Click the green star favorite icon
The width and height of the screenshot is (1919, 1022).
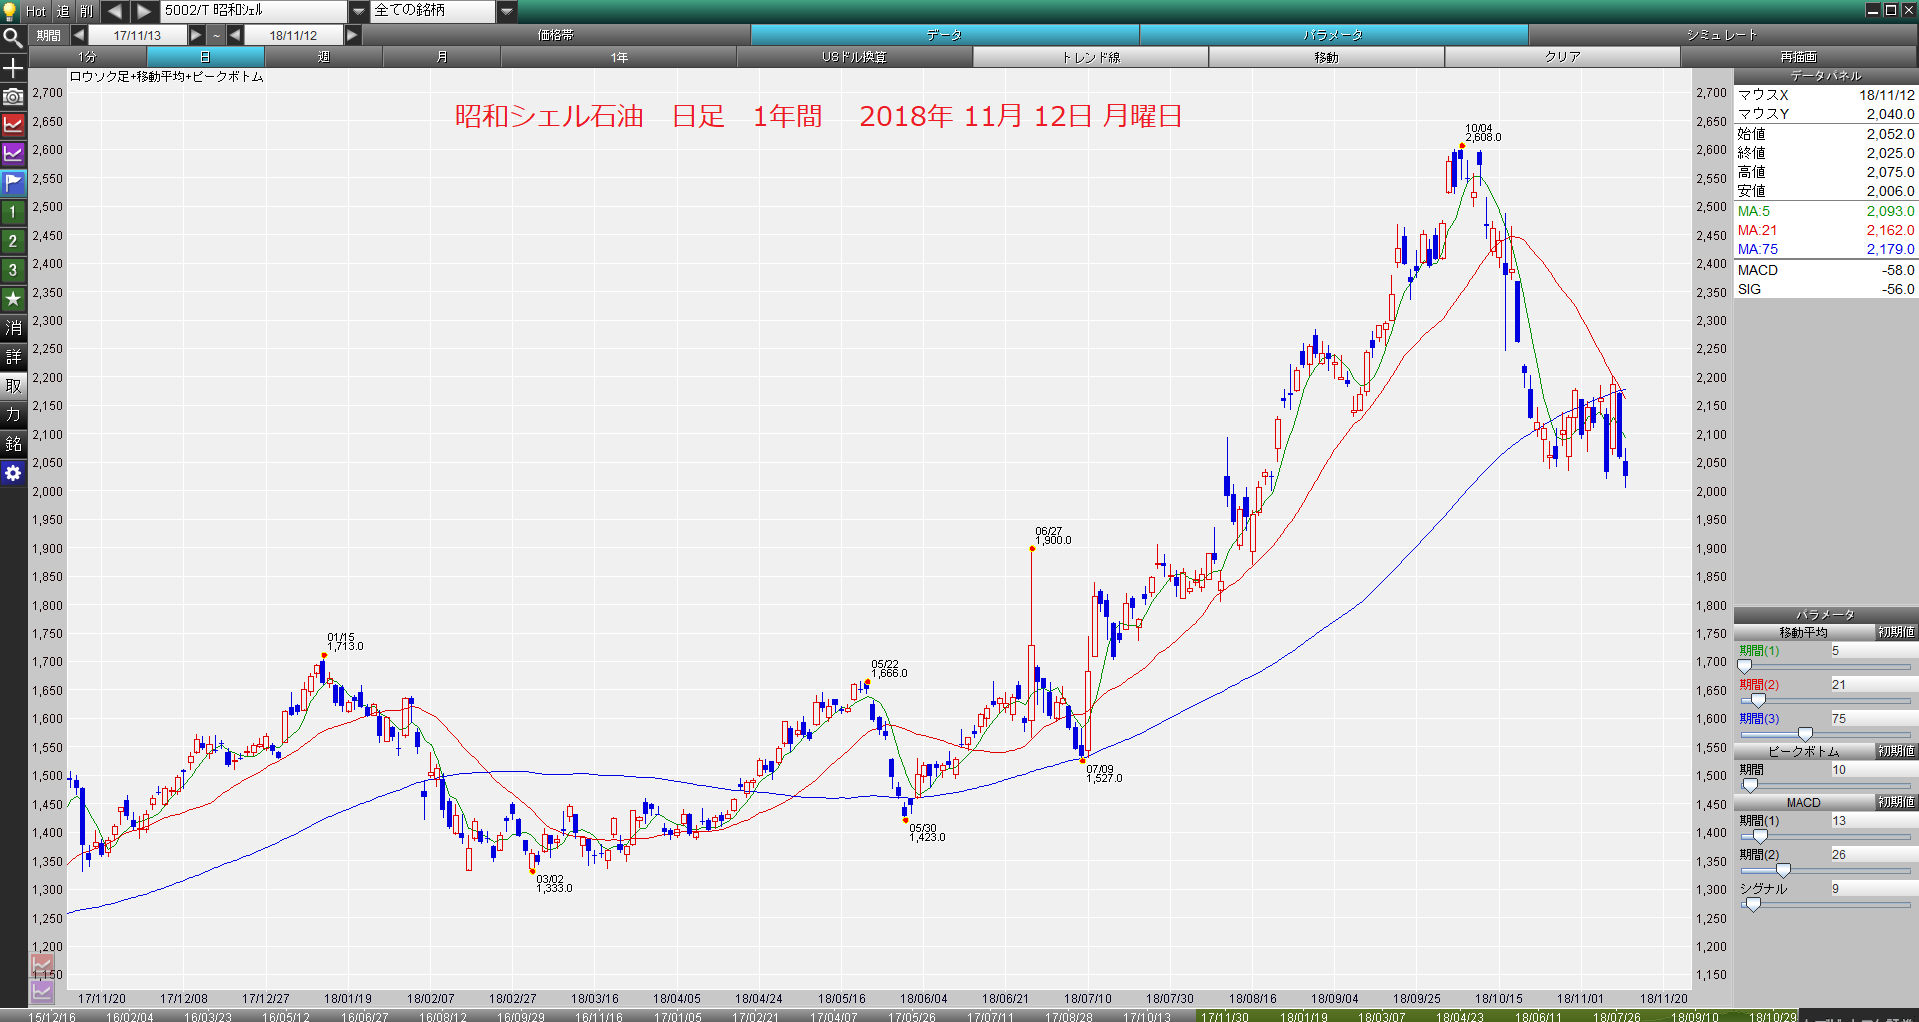[x=13, y=299]
